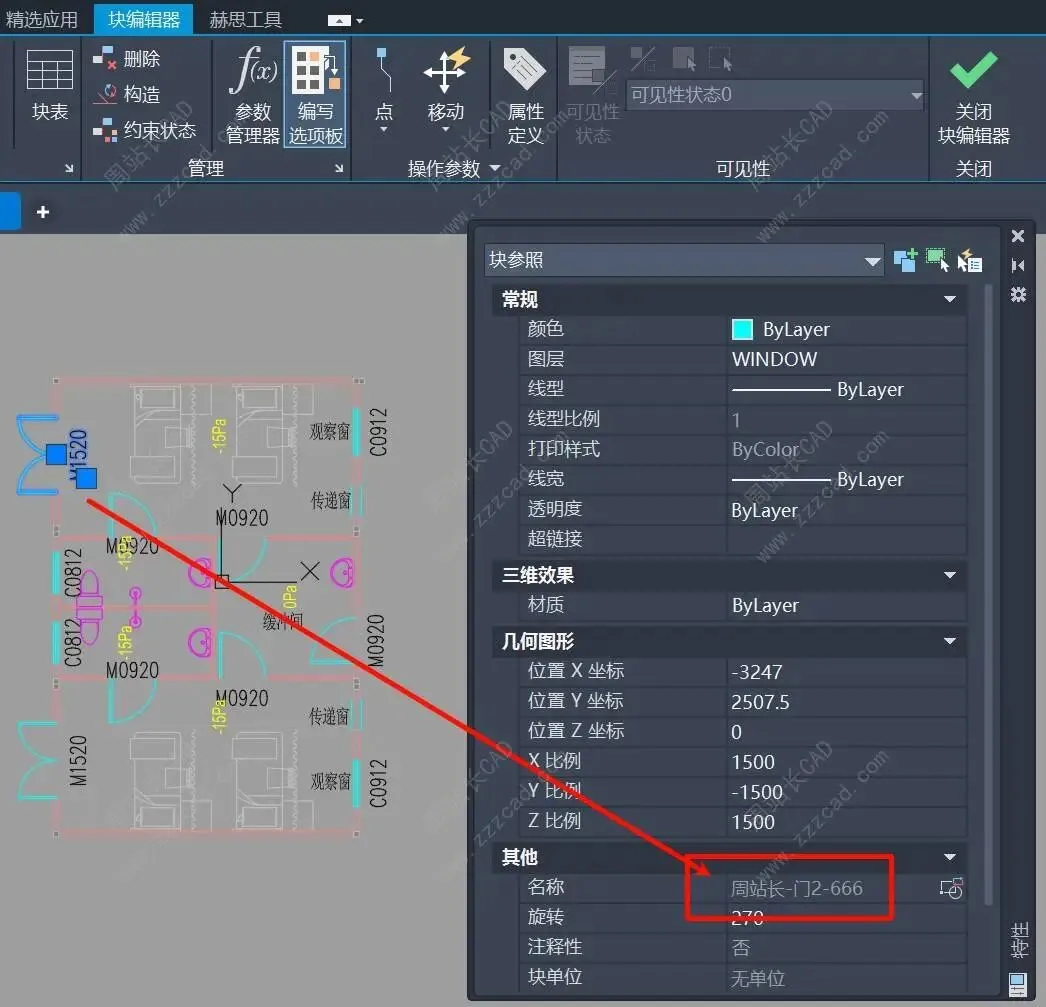Add a new drawing tab with plus
The image size is (1046, 1007).
click(x=43, y=212)
